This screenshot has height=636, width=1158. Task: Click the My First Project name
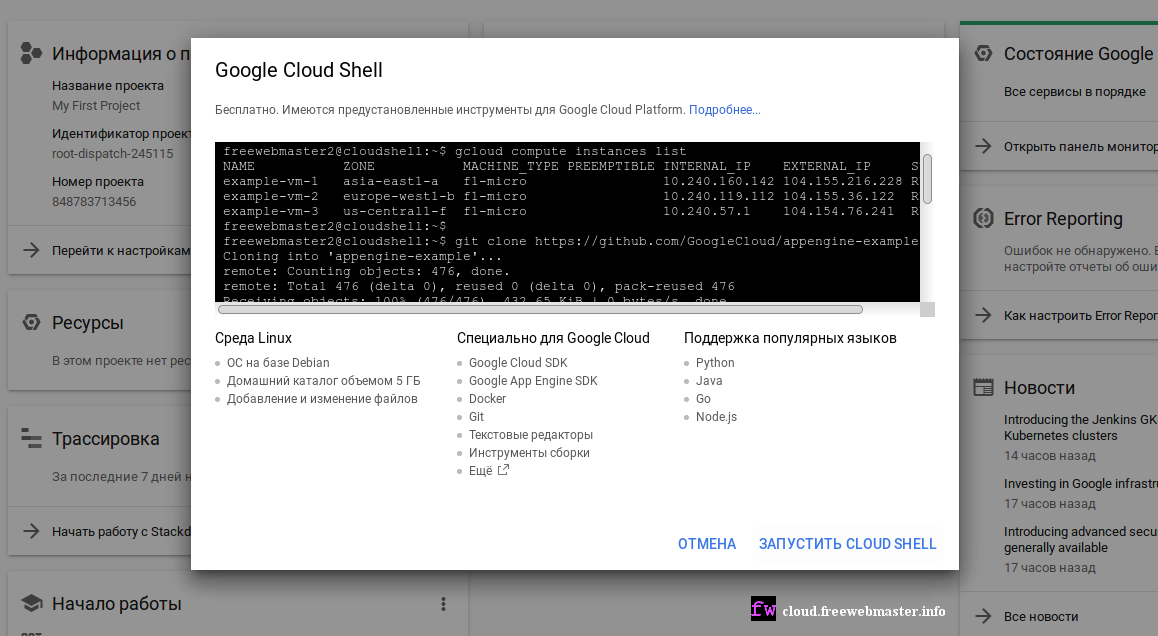point(96,106)
